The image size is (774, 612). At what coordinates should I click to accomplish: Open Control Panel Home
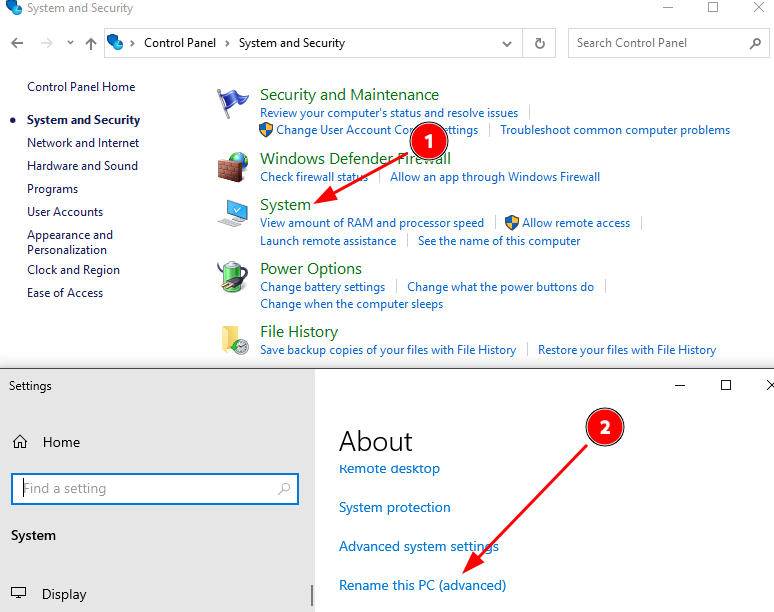[81, 87]
